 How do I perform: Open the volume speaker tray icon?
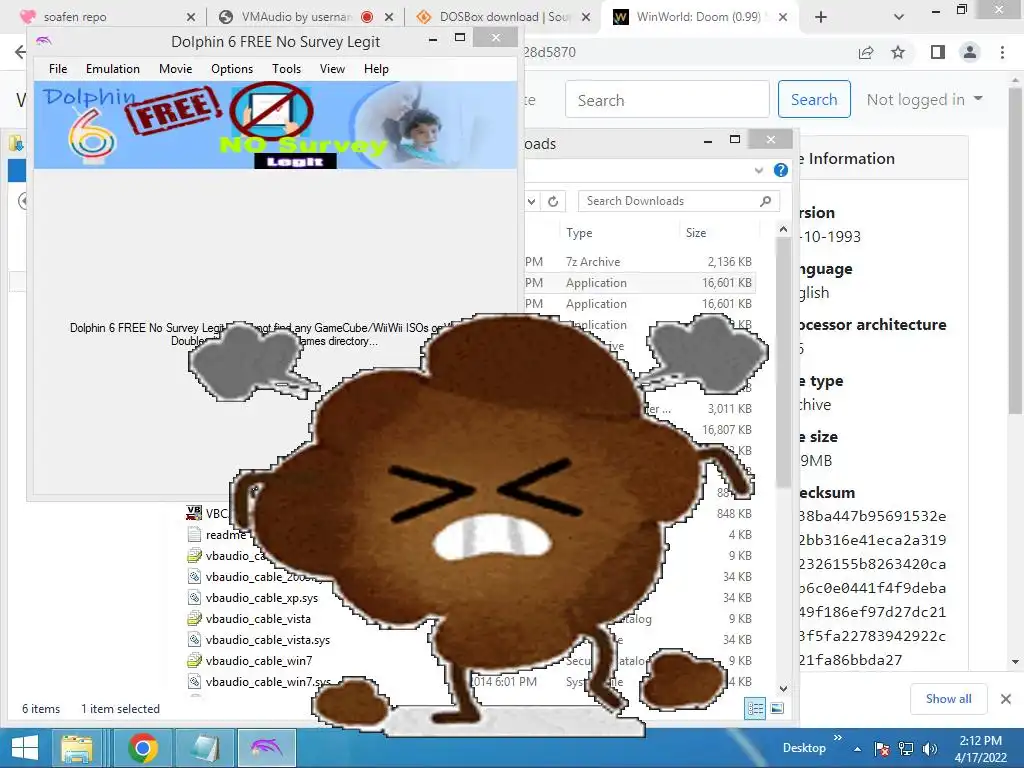(x=930, y=749)
